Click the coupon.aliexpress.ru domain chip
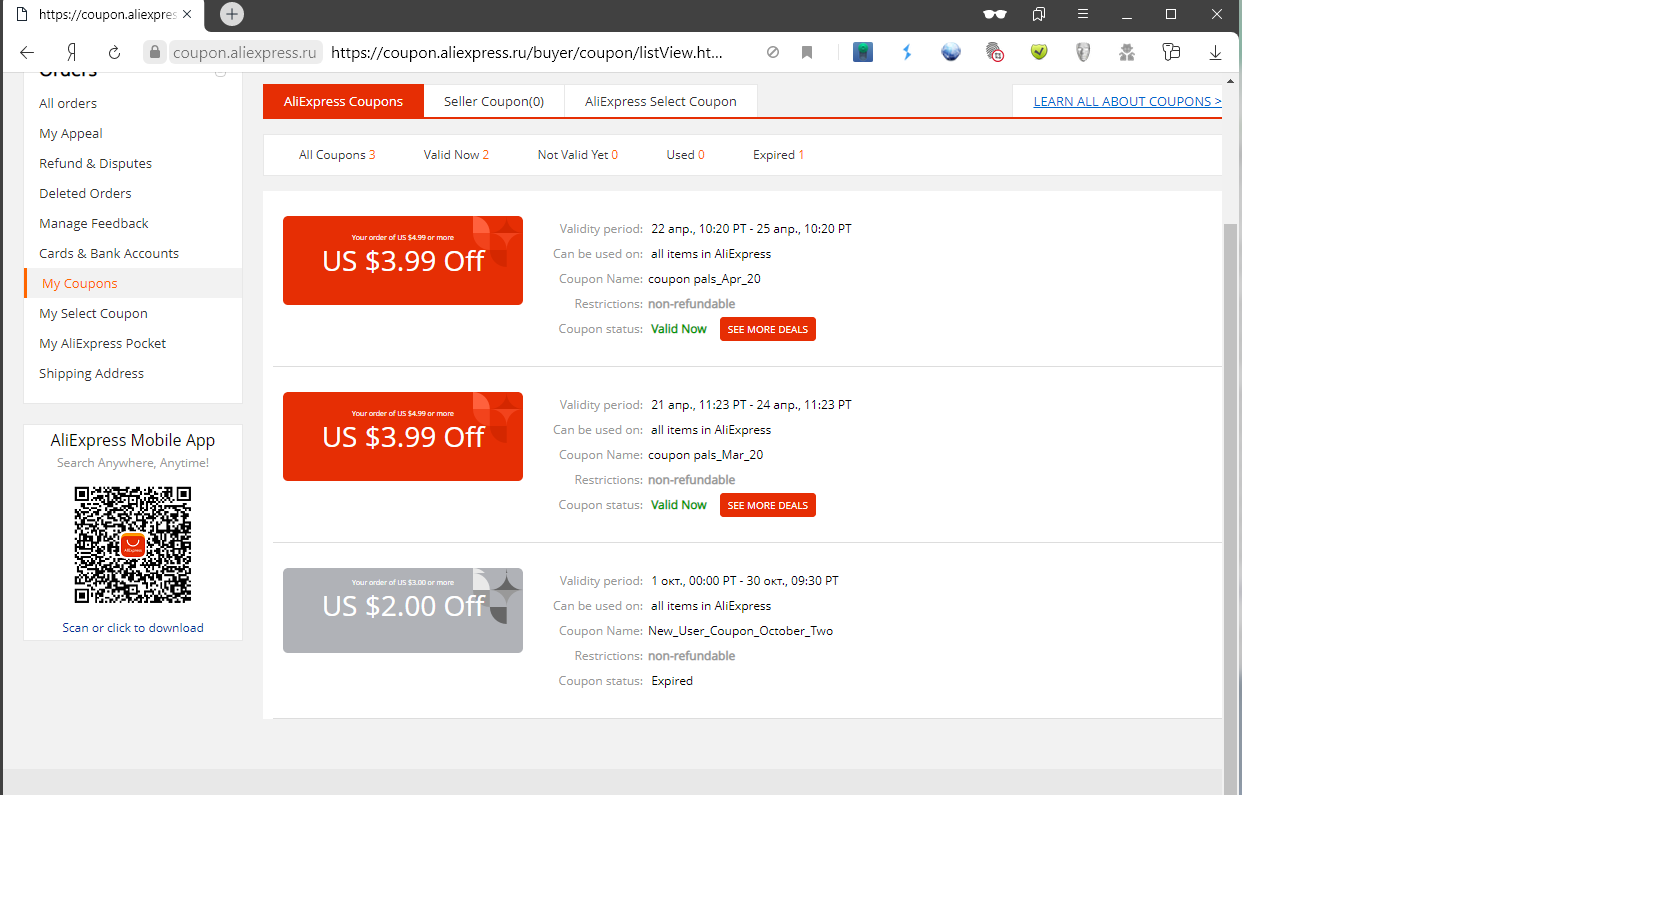 [244, 52]
